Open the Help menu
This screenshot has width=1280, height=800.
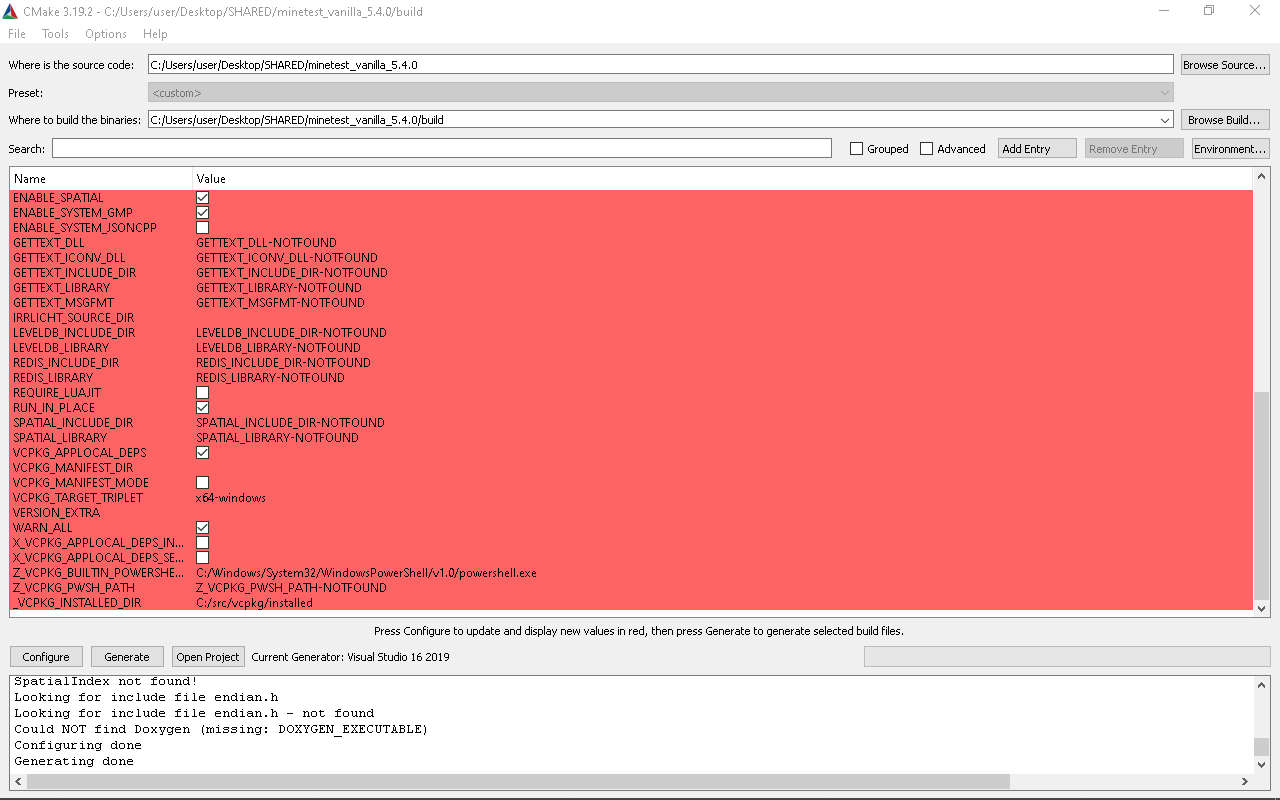155,34
